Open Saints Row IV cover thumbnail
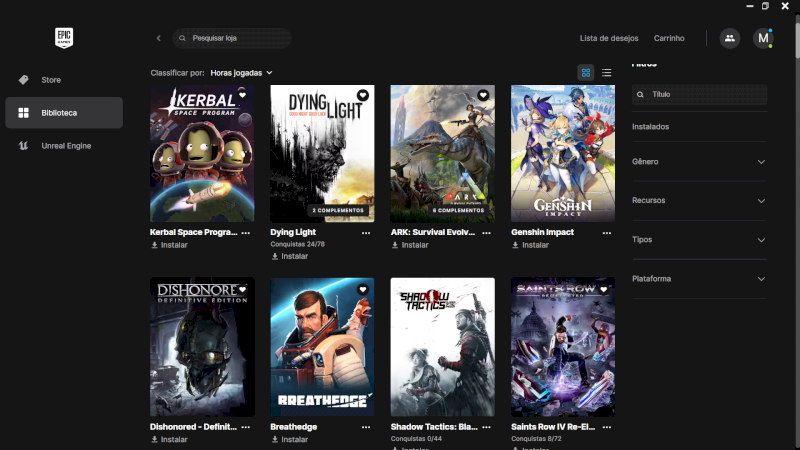This screenshot has width=800, height=450. [x=563, y=347]
